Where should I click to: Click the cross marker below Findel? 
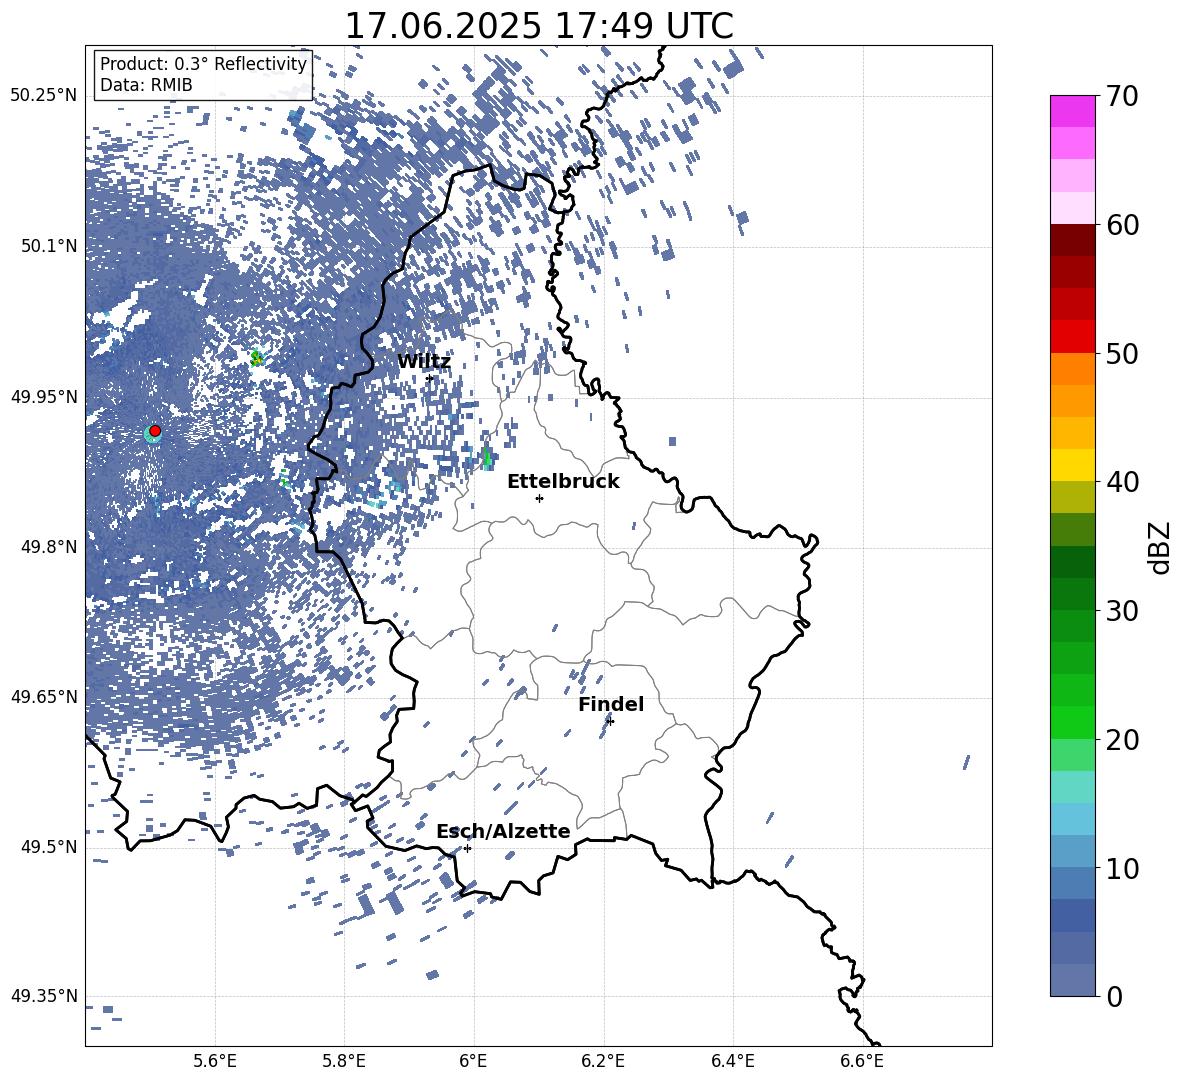click(610, 722)
